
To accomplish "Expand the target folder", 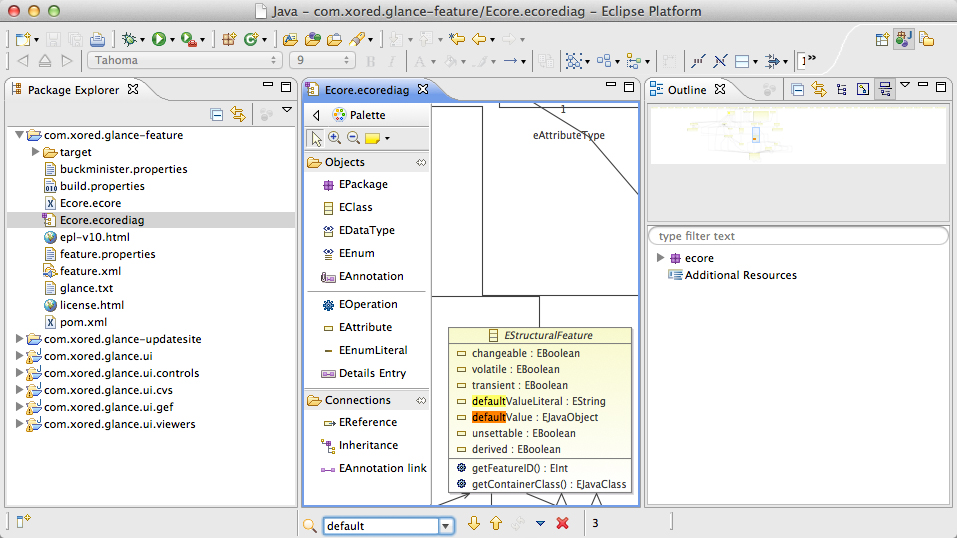I will tap(36, 152).
